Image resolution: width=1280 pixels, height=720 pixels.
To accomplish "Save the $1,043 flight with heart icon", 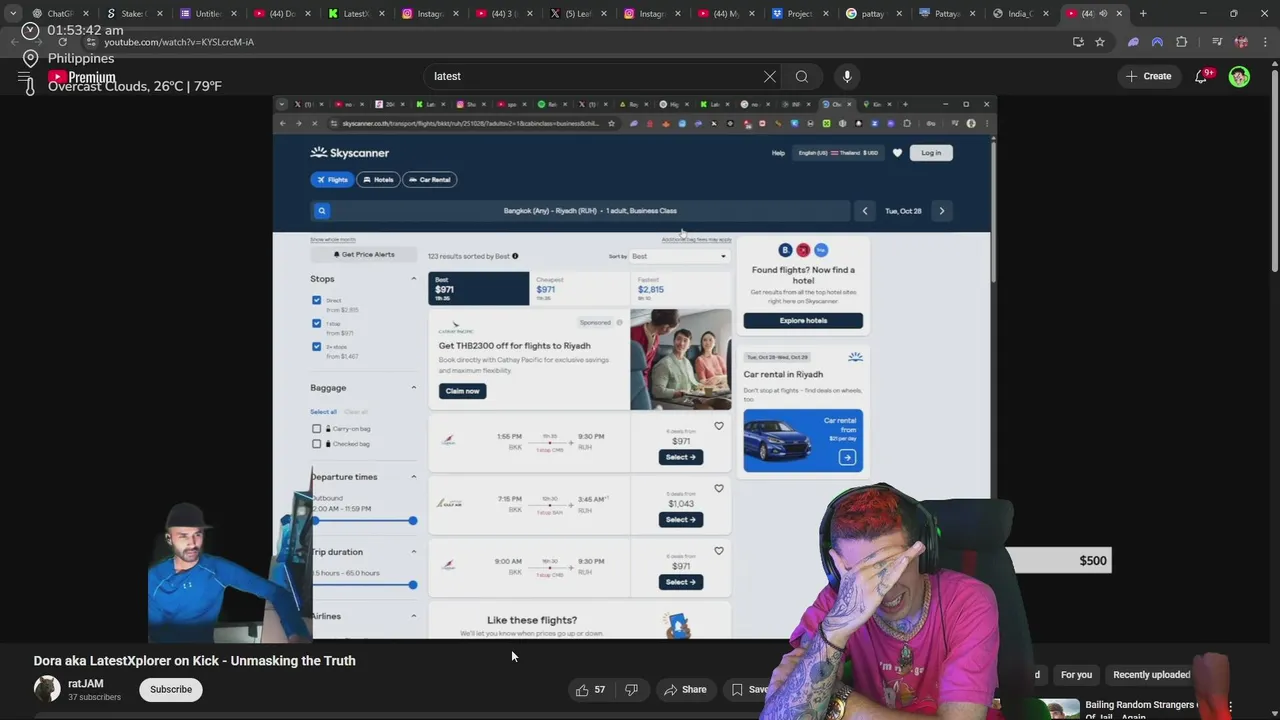I will pyautogui.click(x=719, y=489).
